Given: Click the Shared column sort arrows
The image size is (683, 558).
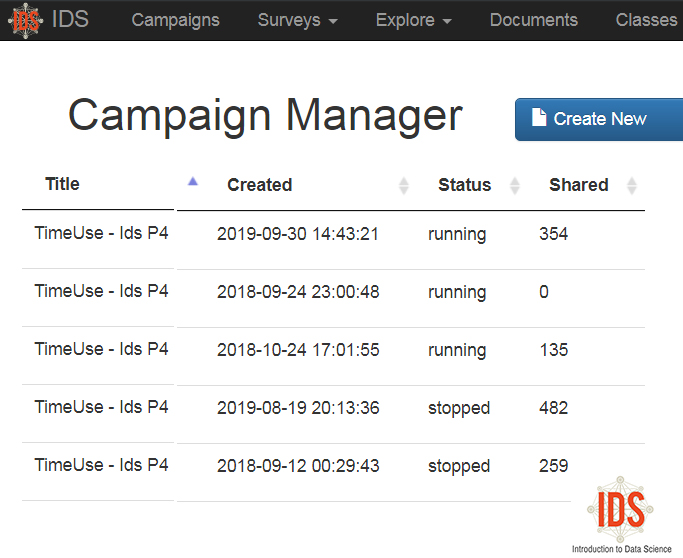Looking at the screenshot, I should pyautogui.click(x=632, y=186).
